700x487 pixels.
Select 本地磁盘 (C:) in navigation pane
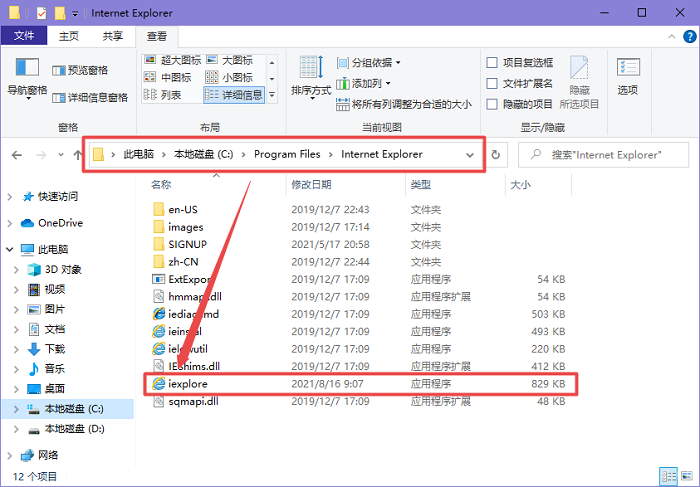74,408
